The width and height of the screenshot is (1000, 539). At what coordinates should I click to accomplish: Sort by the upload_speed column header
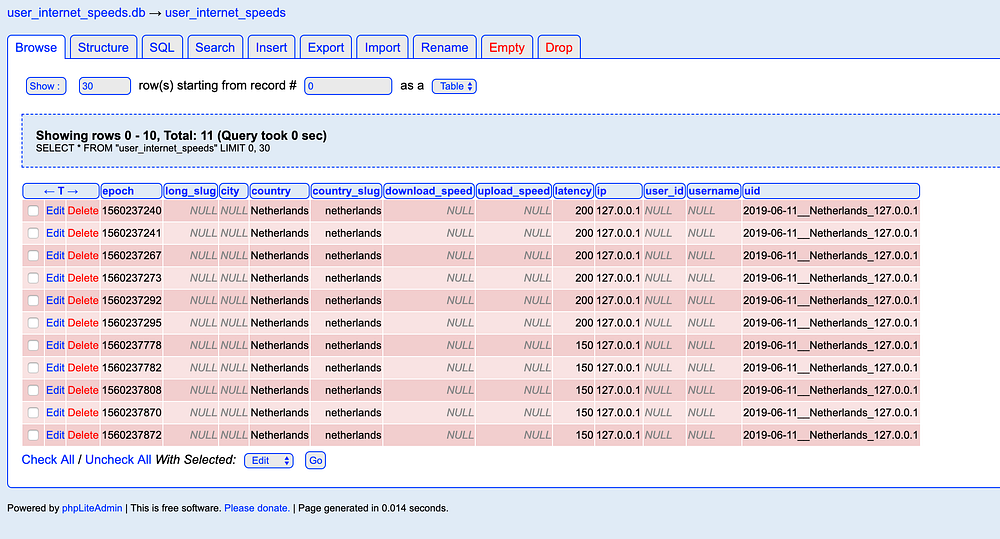pos(513,191)
